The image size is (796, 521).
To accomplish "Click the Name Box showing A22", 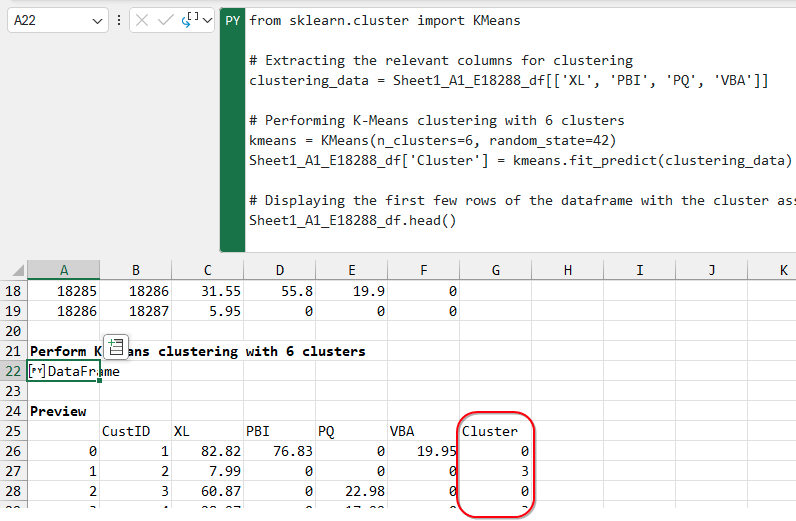I will (48, 20).
